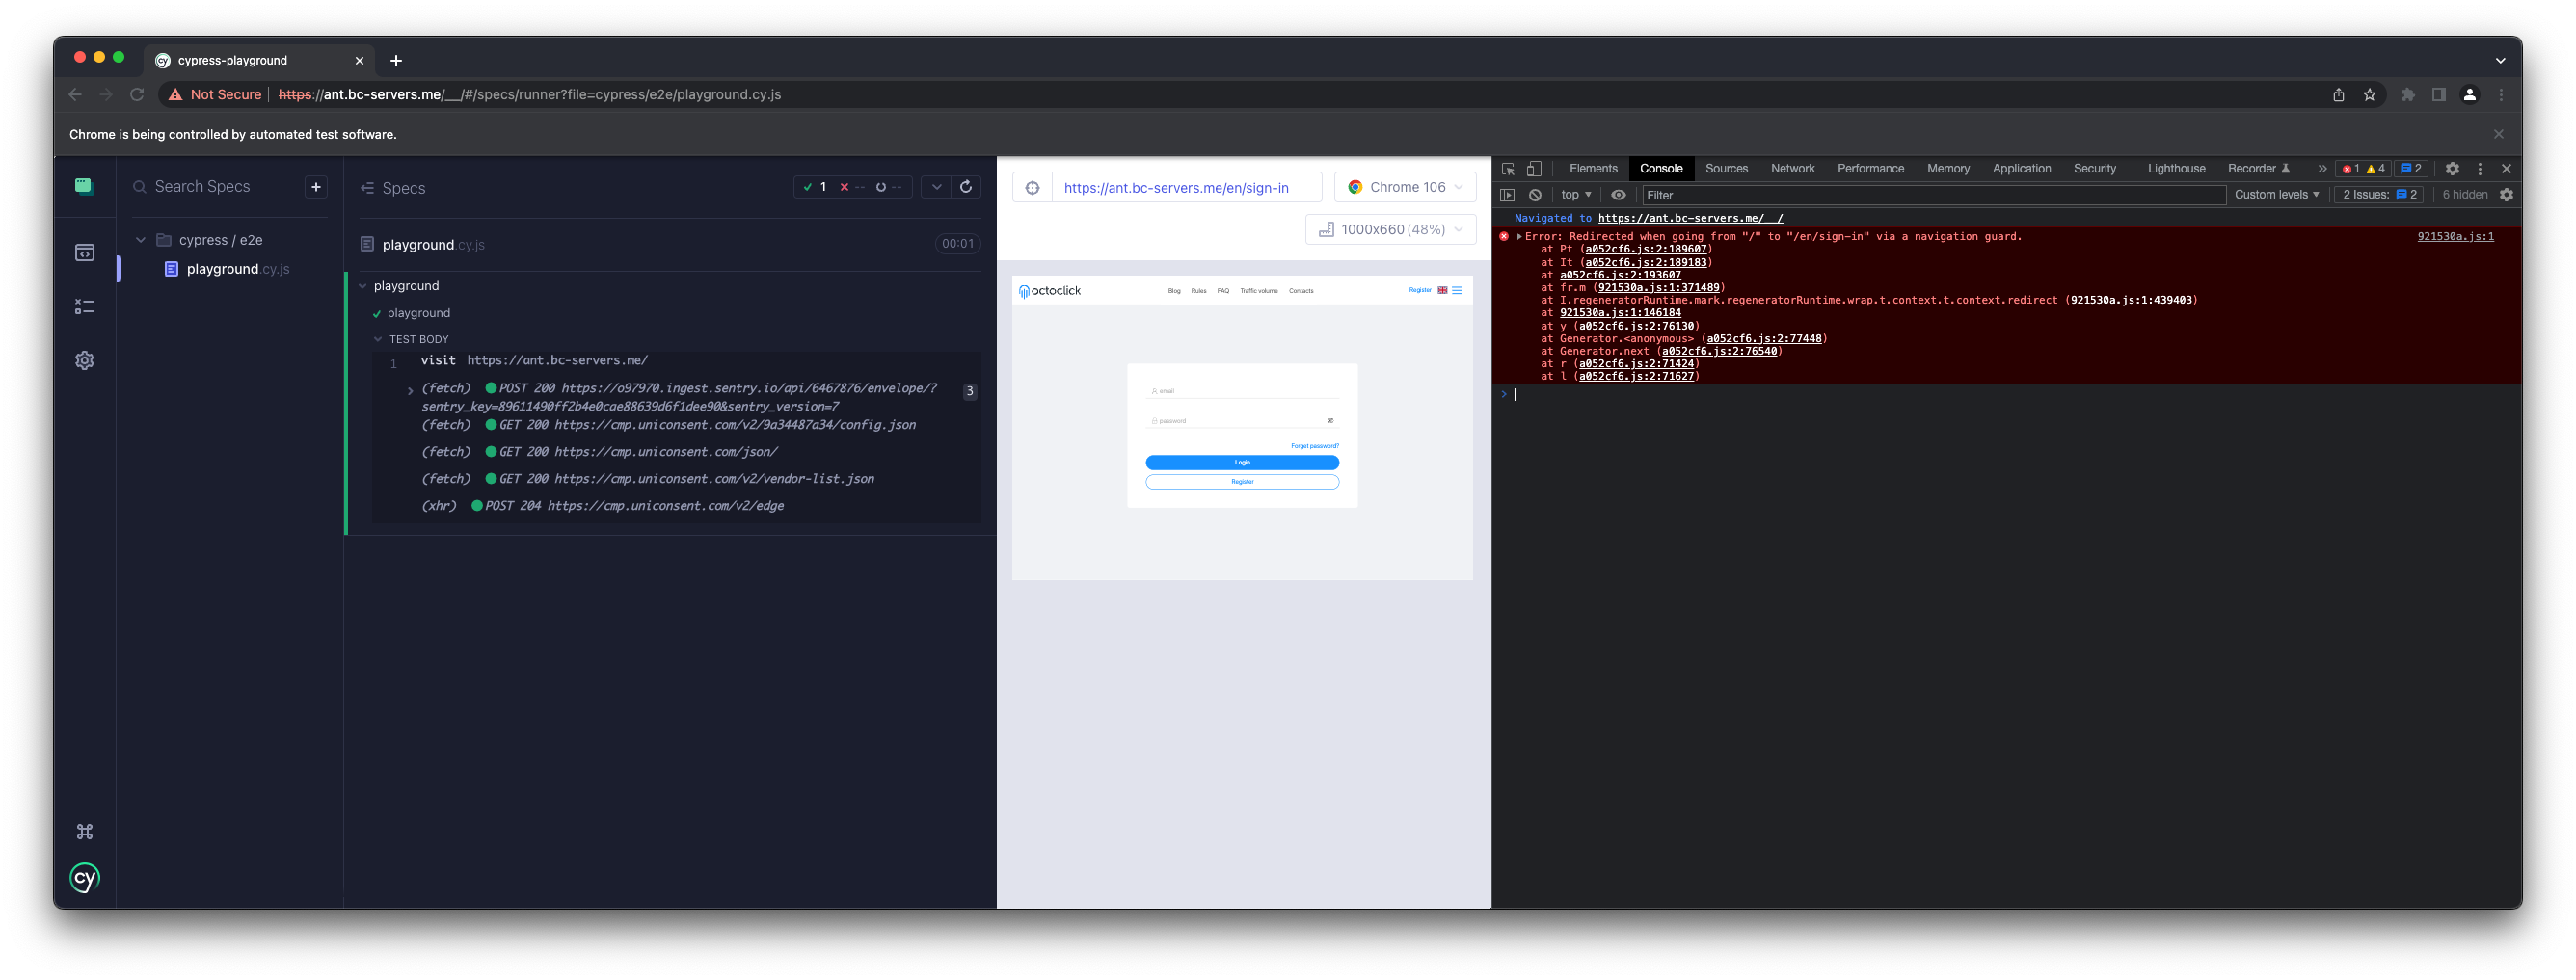
Task: Click the Login button on the sign-in page
Action: click(x=1242, y=462)
